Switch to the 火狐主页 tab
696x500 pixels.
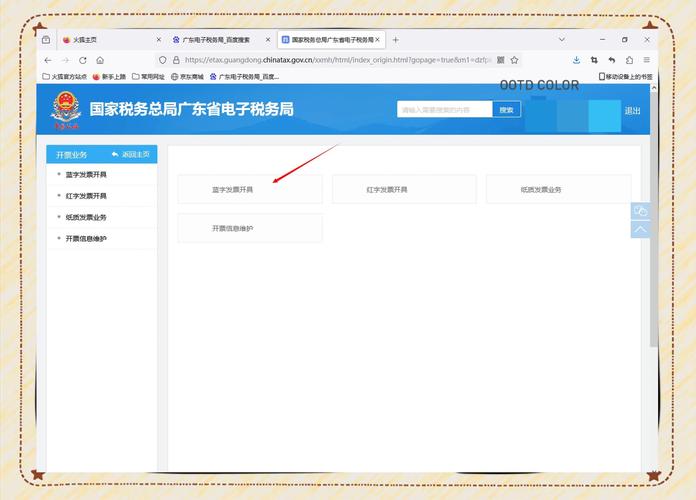pos(111,40)
